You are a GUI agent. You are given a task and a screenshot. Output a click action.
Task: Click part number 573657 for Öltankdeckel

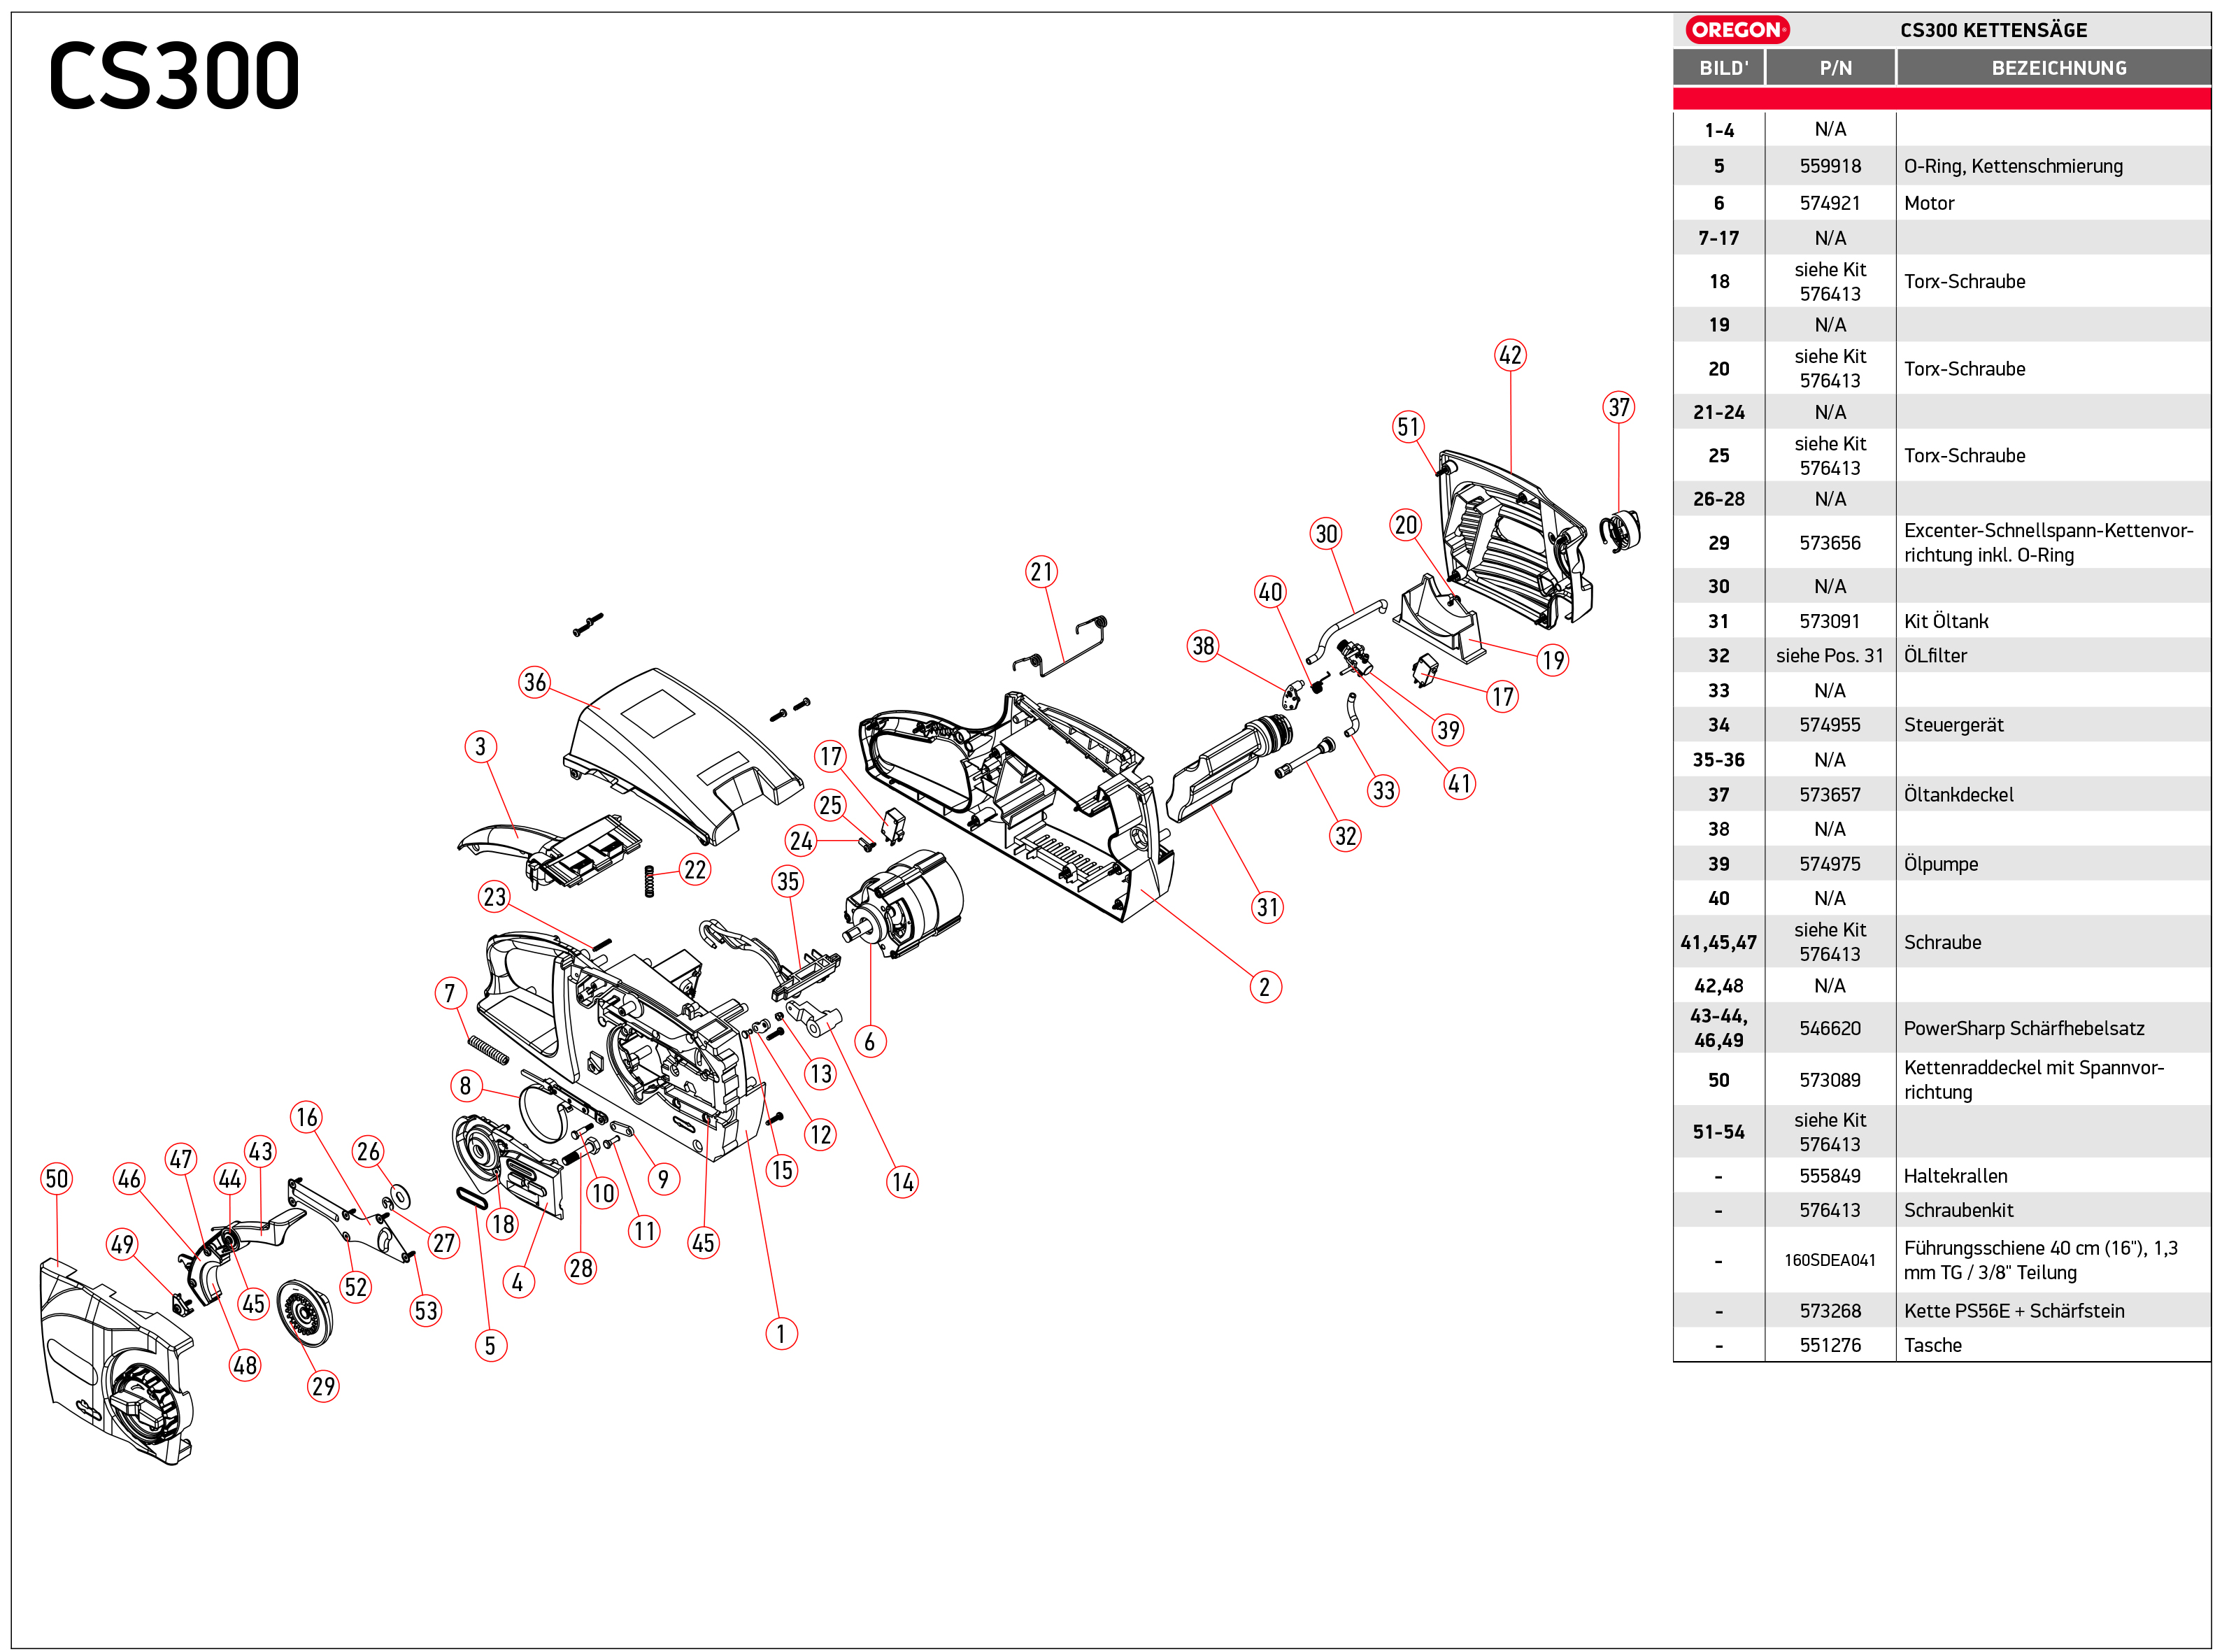click(x=1830, y=795)
